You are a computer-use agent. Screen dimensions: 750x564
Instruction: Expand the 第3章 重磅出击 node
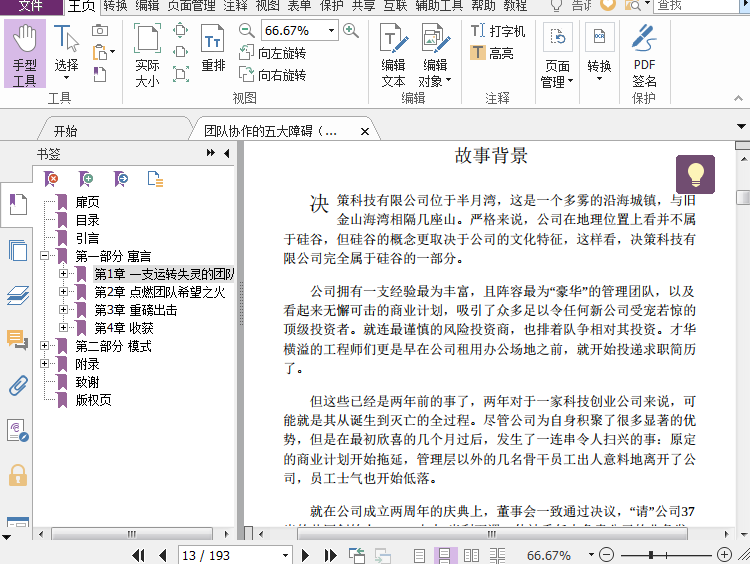[63, 310]
